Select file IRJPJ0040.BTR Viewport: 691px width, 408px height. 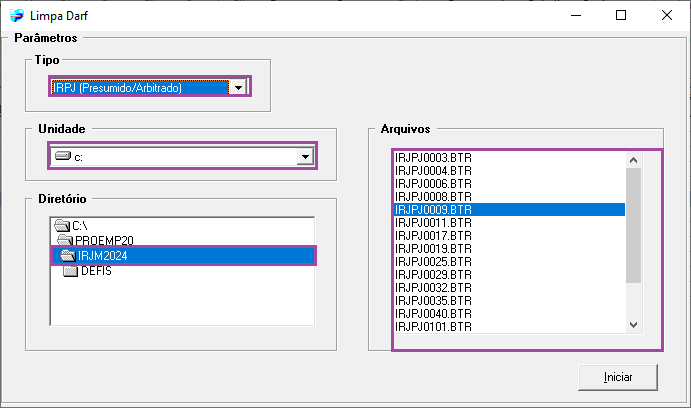point(509,314)
